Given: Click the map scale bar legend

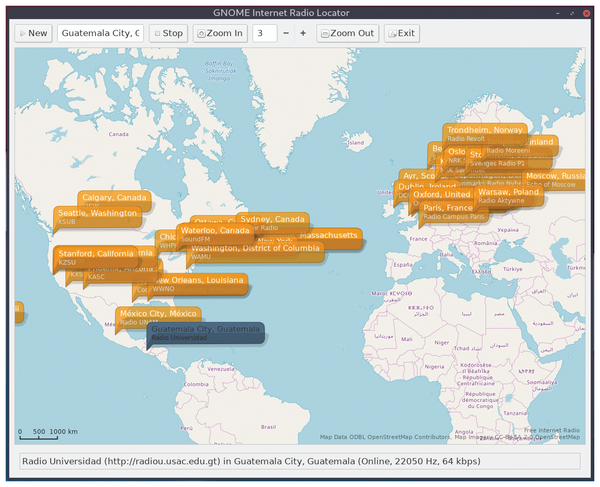Looking at the screenshot, I should tap(48, 434).
